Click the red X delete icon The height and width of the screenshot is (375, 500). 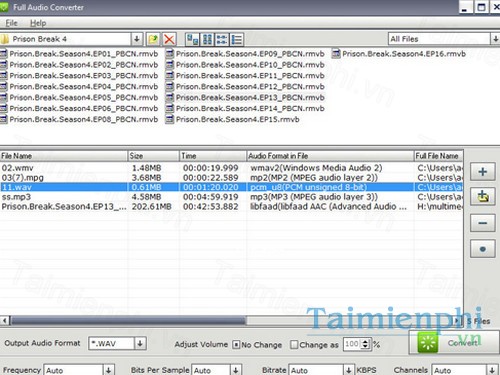point(169,39)
